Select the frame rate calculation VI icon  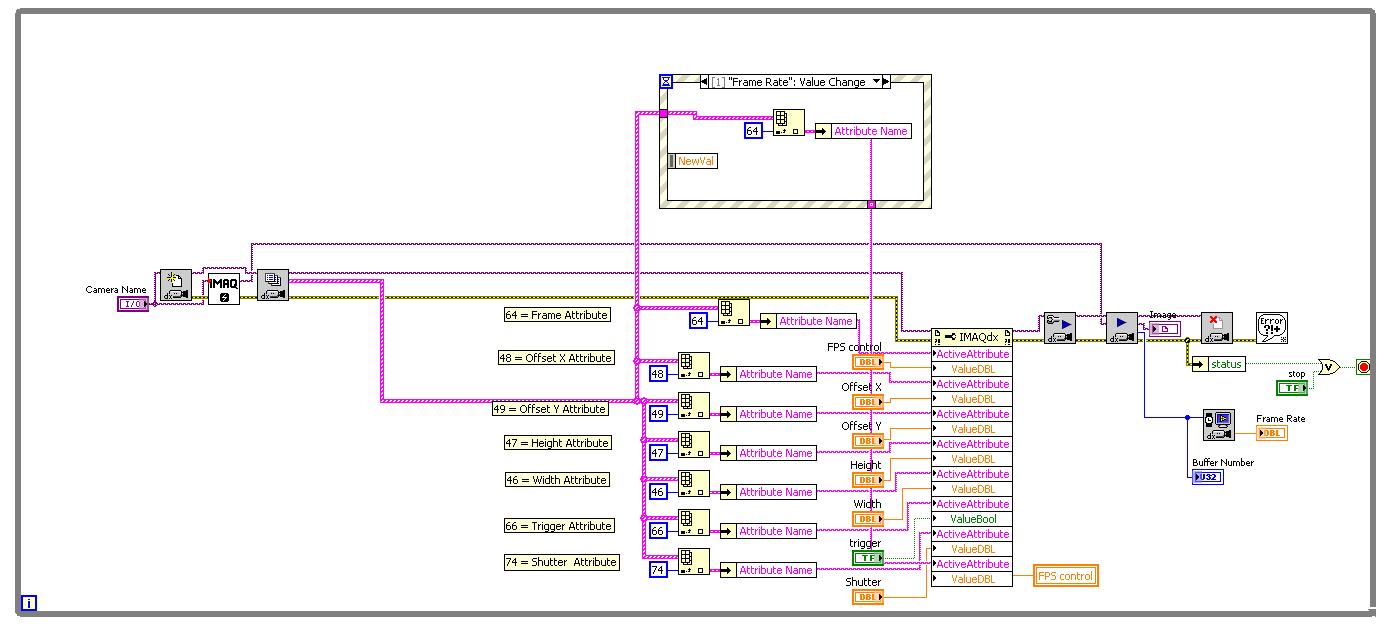(x=1218, y=425)
